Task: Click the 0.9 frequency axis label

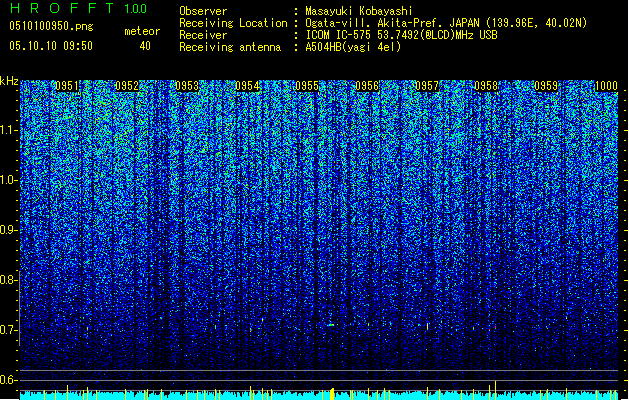Action: point(9,230)
